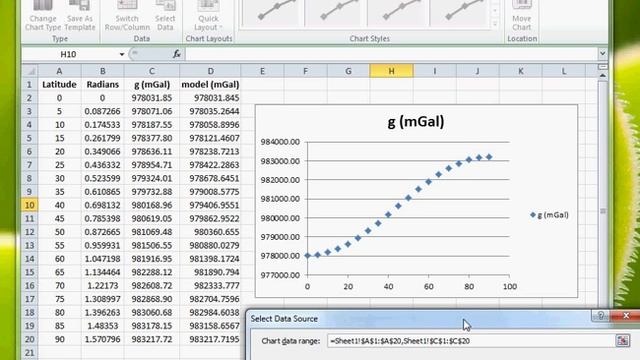This screenshot has height=360, width=640.
Task: Click into the formula bar
Action: click(391, 54)
